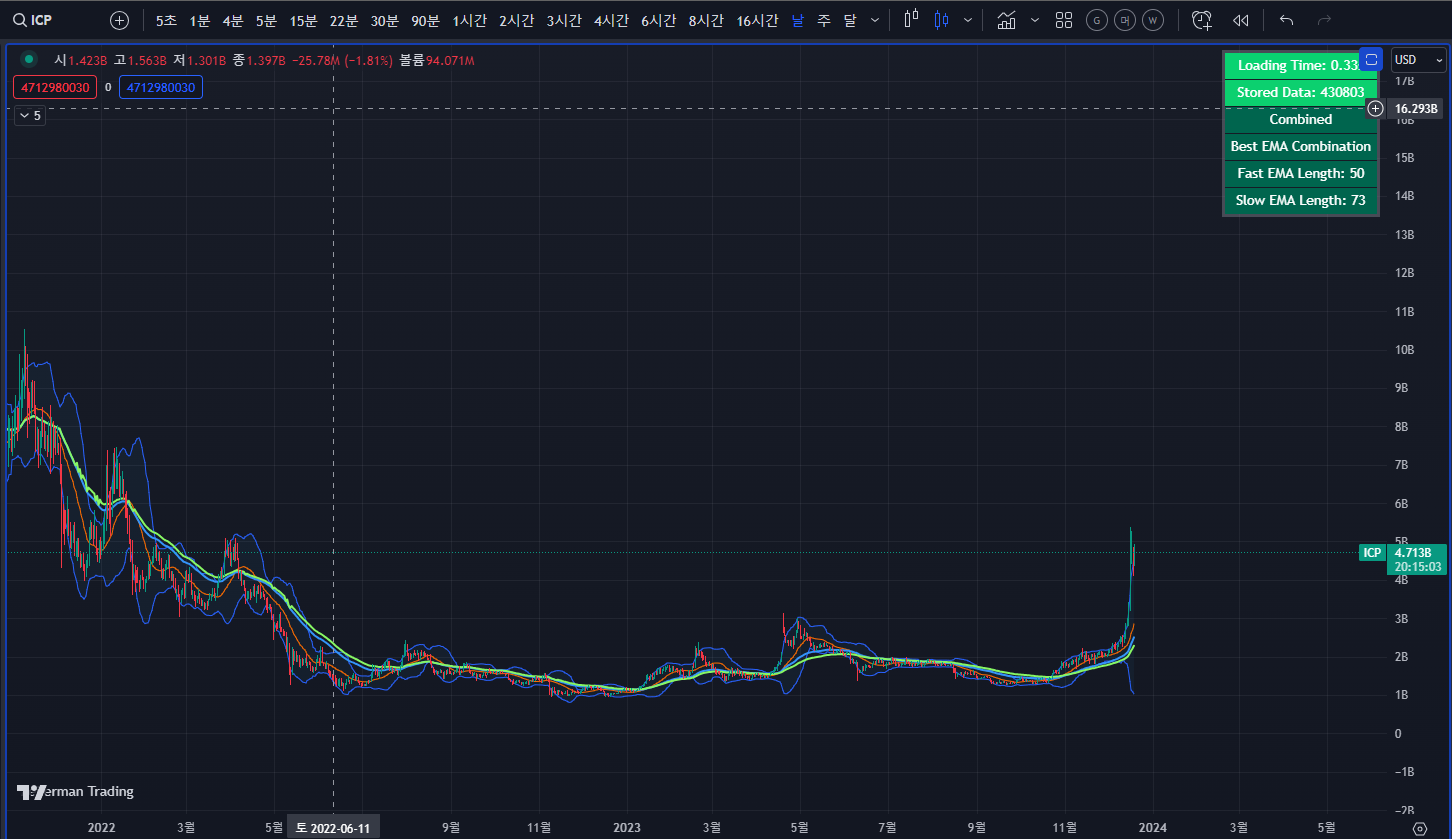This screenshot has width=1452, height=839.
Task: Expand the interval list dropdown arrow
Action: (x=876, y=20)
